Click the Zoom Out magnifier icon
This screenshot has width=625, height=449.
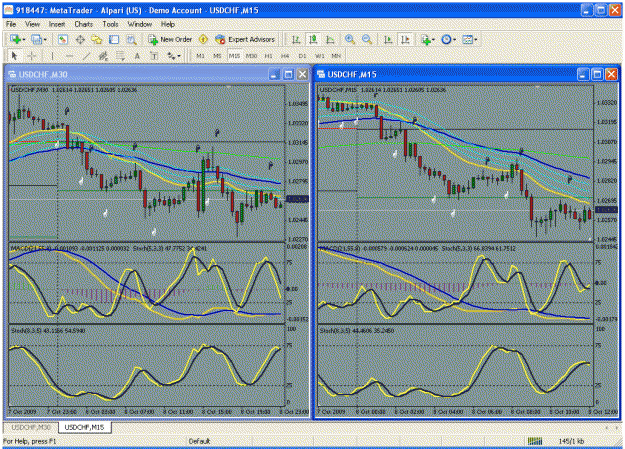click(x=367, y=39)
